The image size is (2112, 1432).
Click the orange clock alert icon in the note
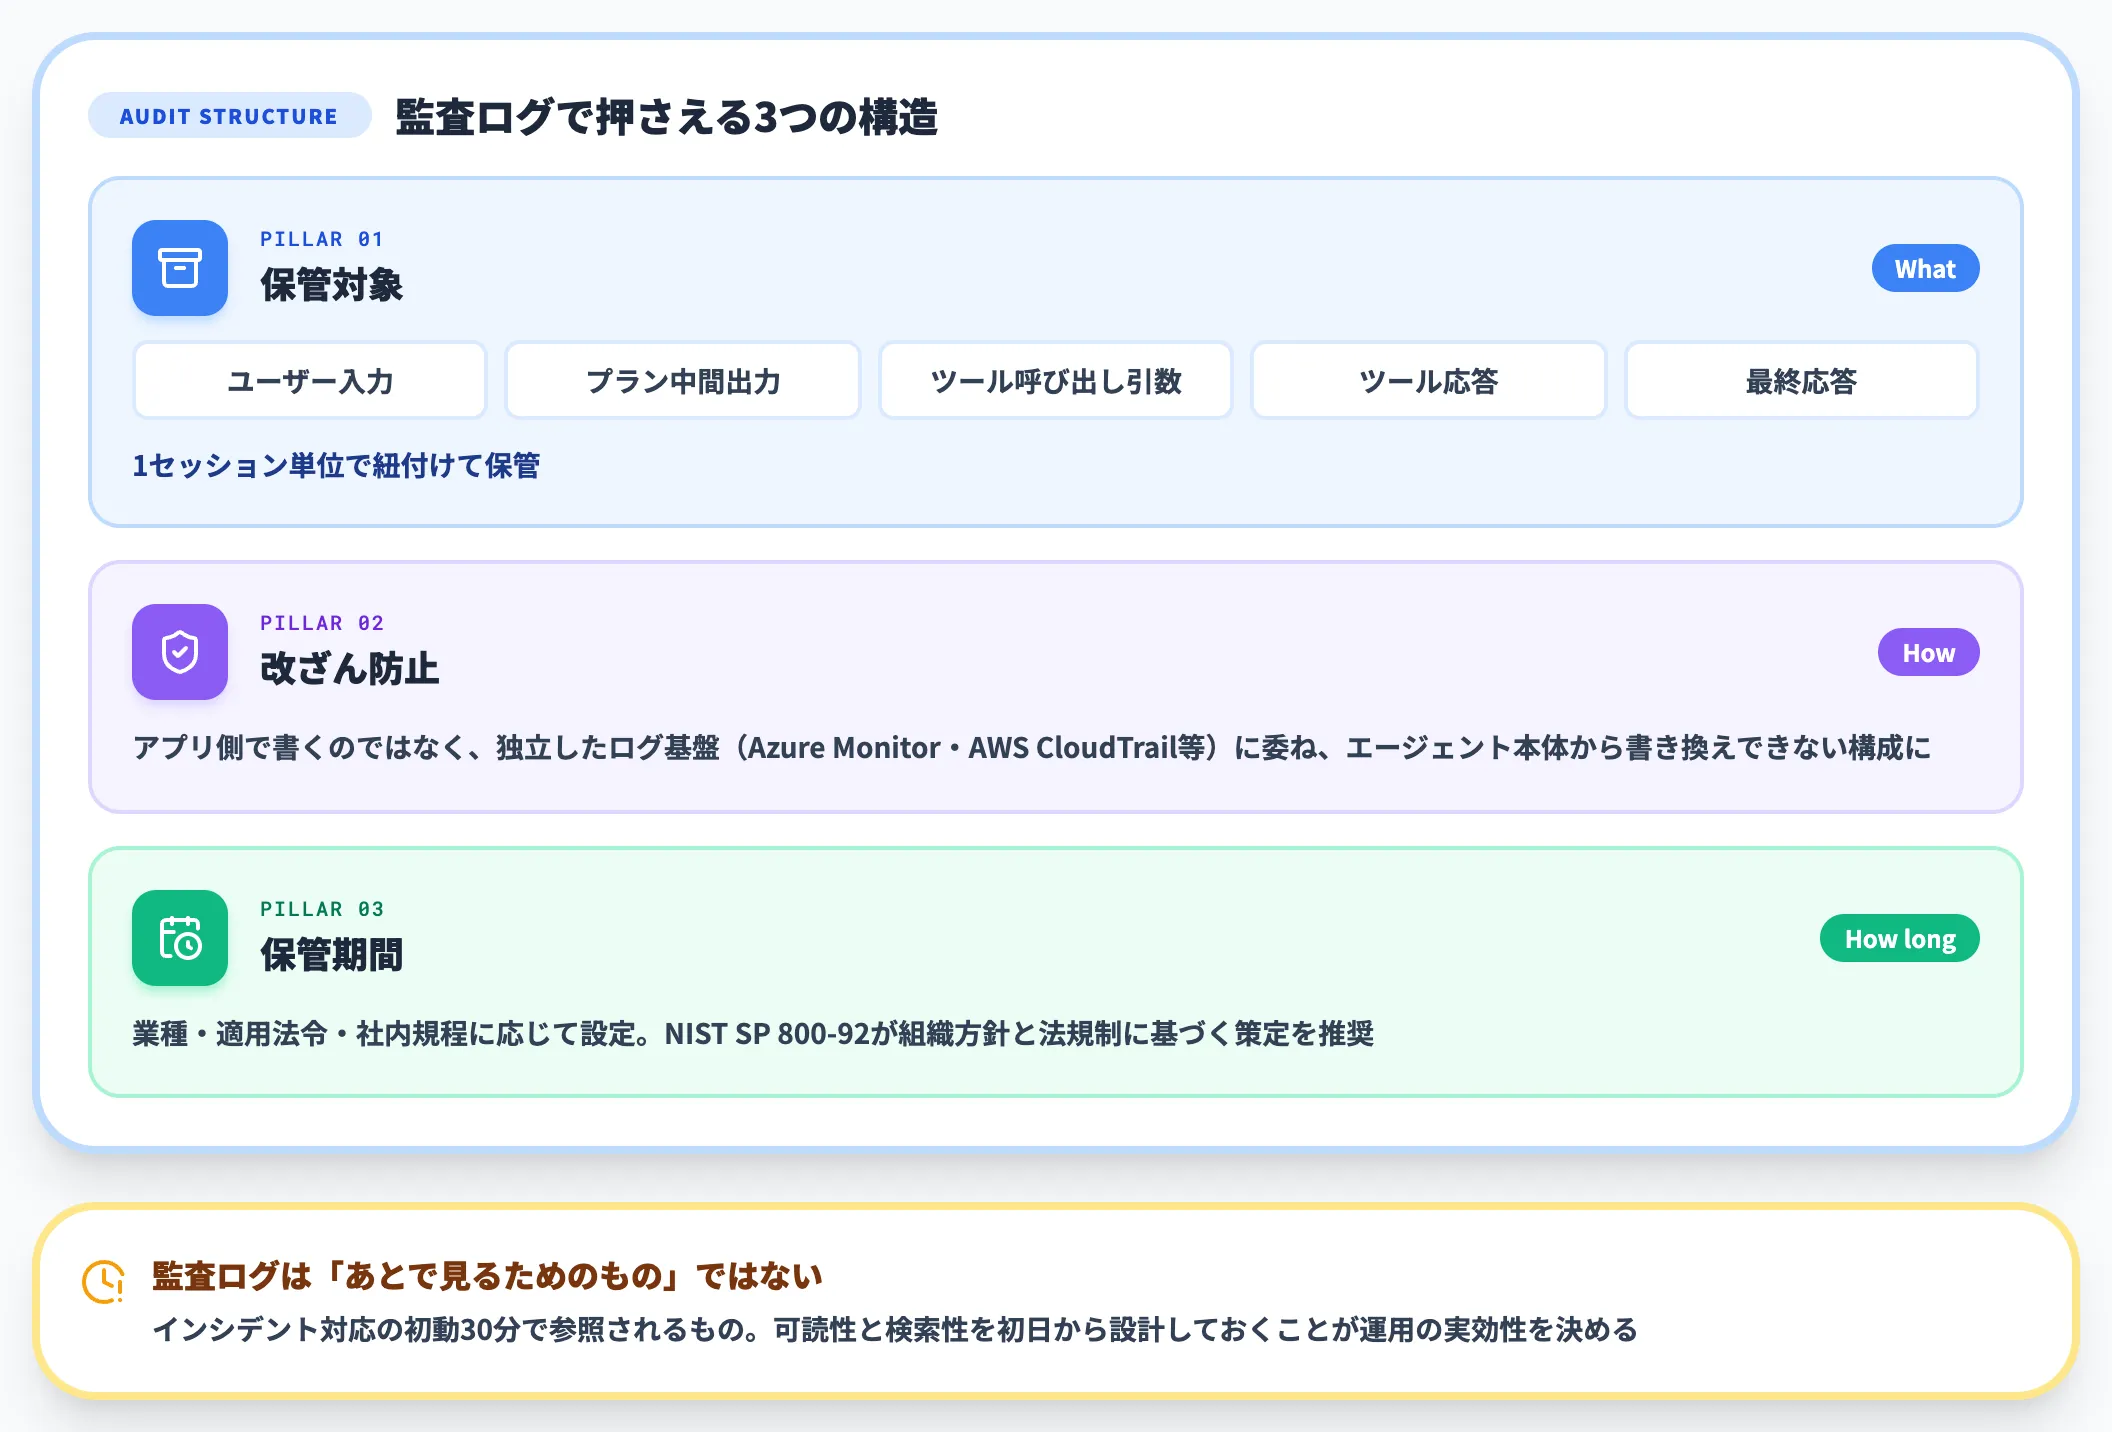[103, 1281]
